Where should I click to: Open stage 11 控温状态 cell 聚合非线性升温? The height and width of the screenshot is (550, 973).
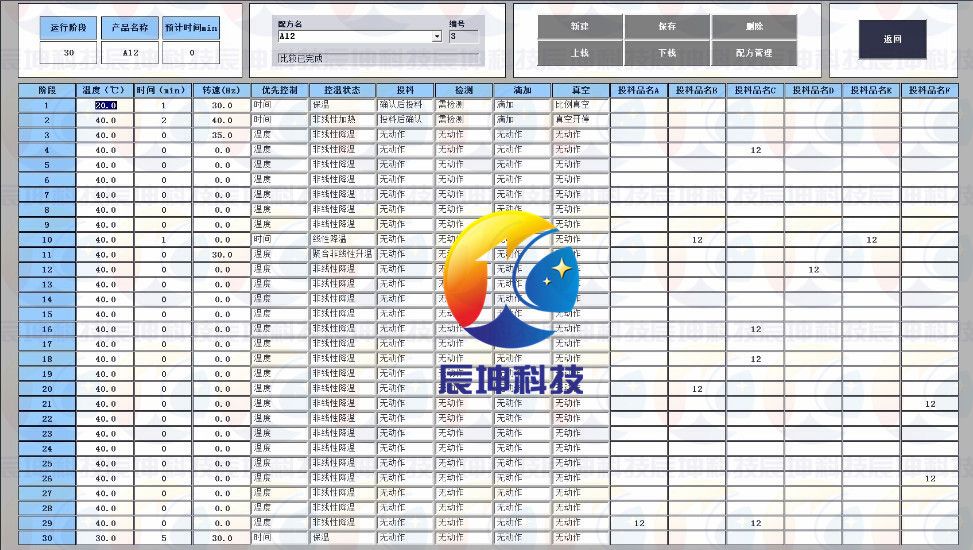point(343,254)
